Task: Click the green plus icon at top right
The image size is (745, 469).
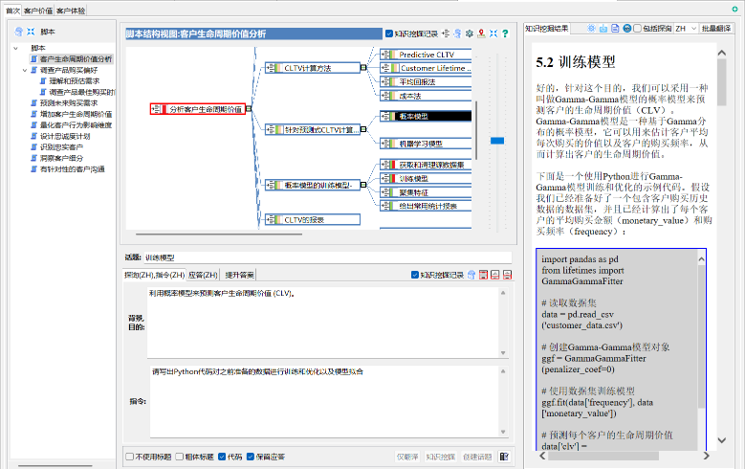Action: [736, 7]
